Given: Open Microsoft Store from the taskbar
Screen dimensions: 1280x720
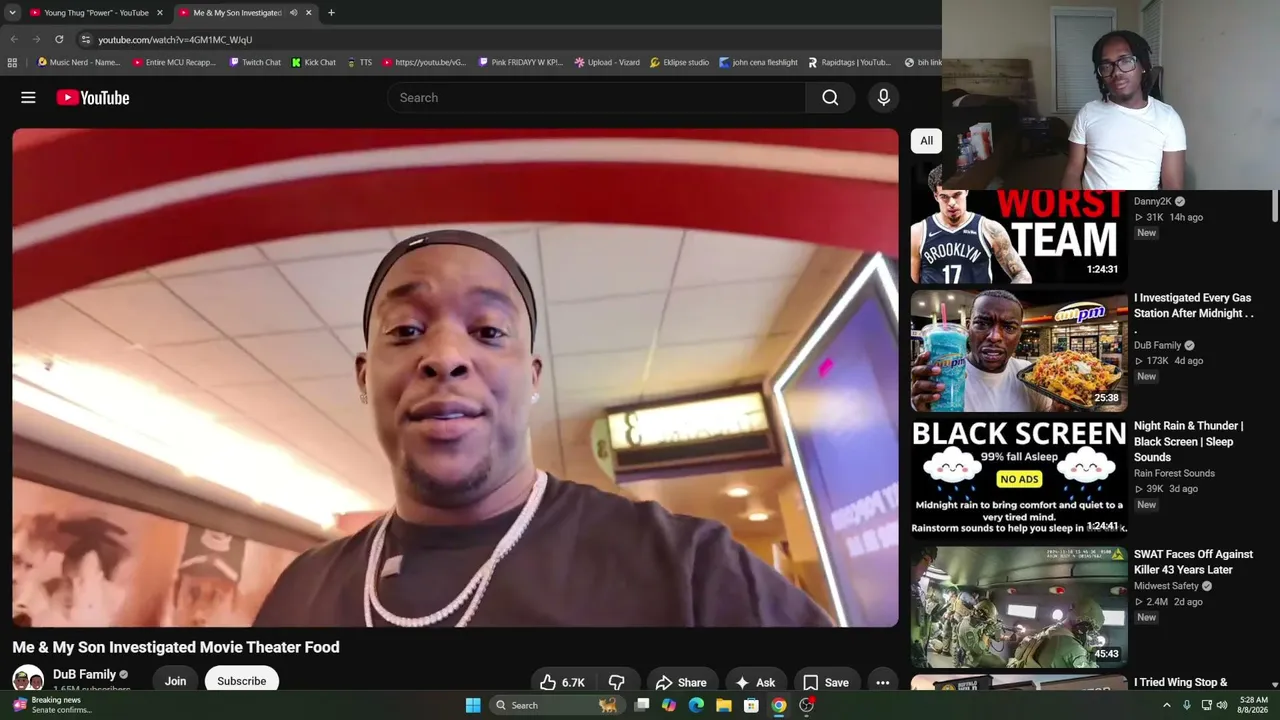Looking at the screenshot, I should tap(751, 705).
